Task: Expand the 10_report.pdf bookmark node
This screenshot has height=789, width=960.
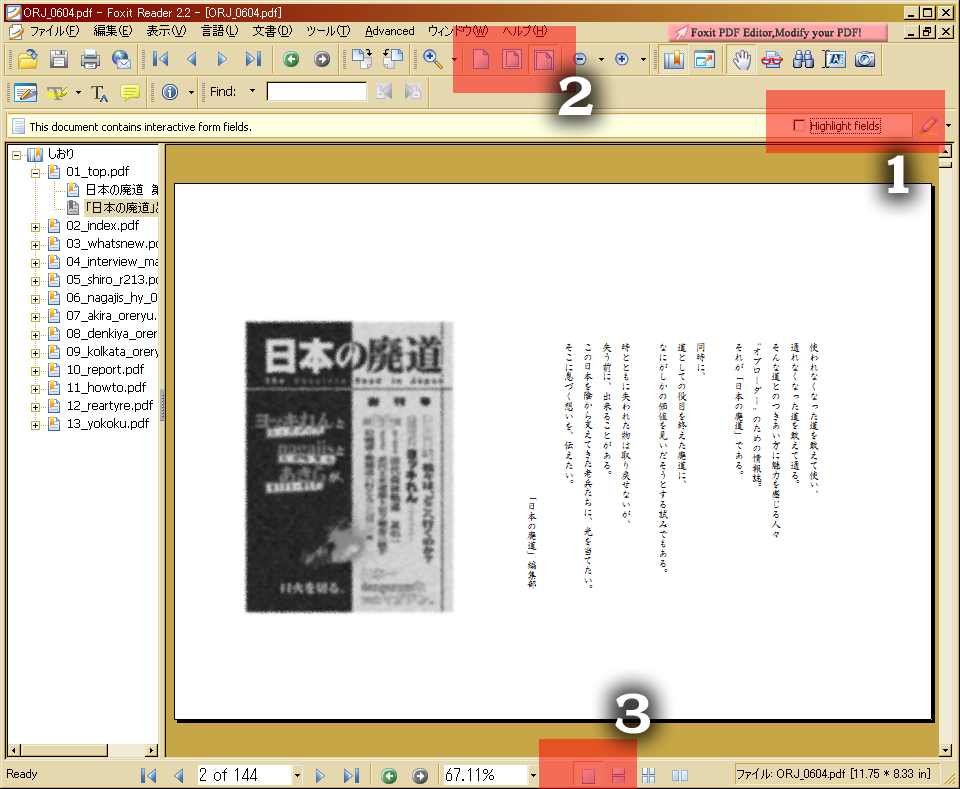Action: [36, 372]
